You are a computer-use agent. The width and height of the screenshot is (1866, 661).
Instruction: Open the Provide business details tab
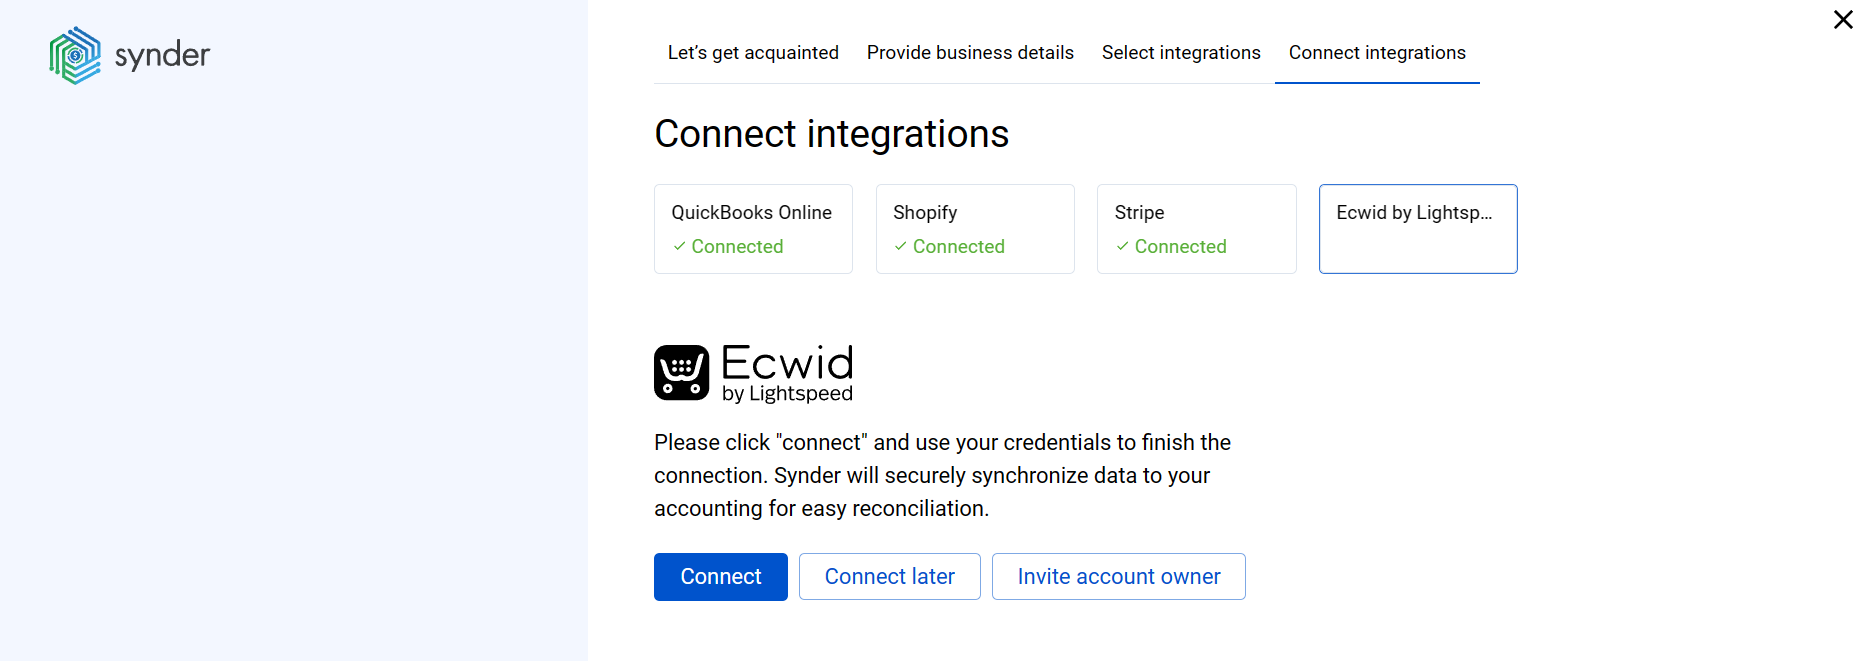click(969, 52)
